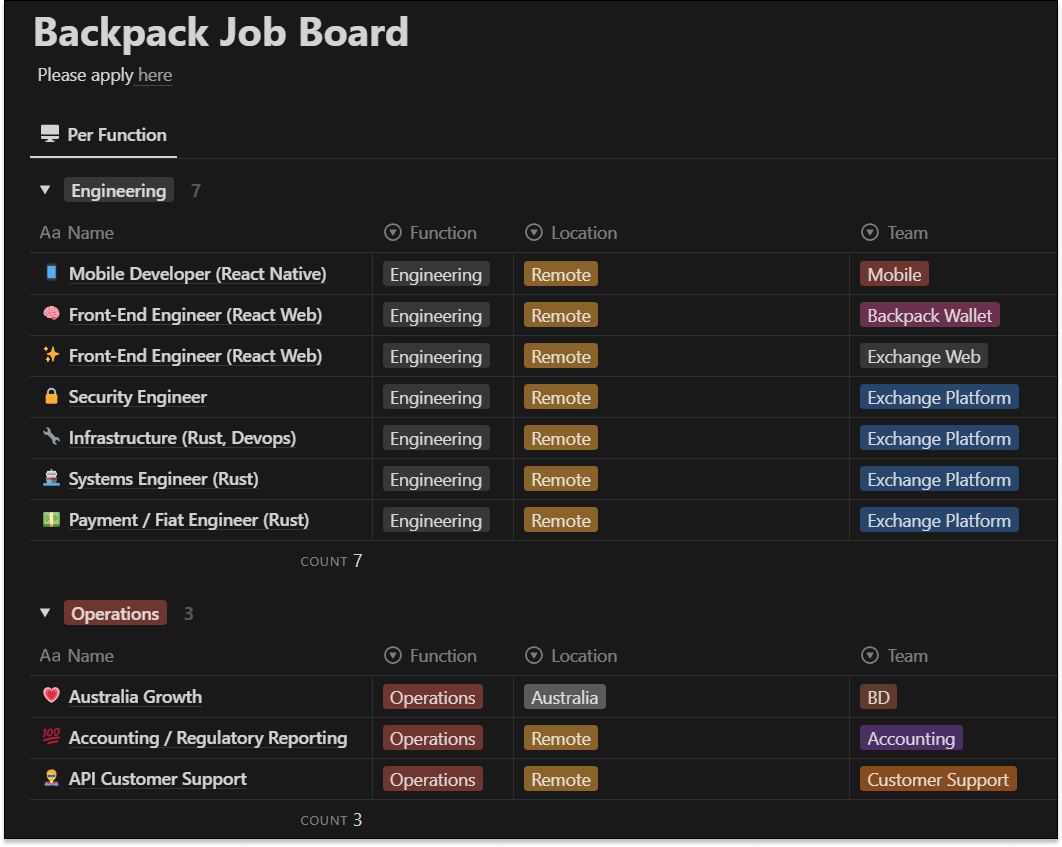
Task: Click the person icon beside API Customer Support
Action: (x=51, y=778)
